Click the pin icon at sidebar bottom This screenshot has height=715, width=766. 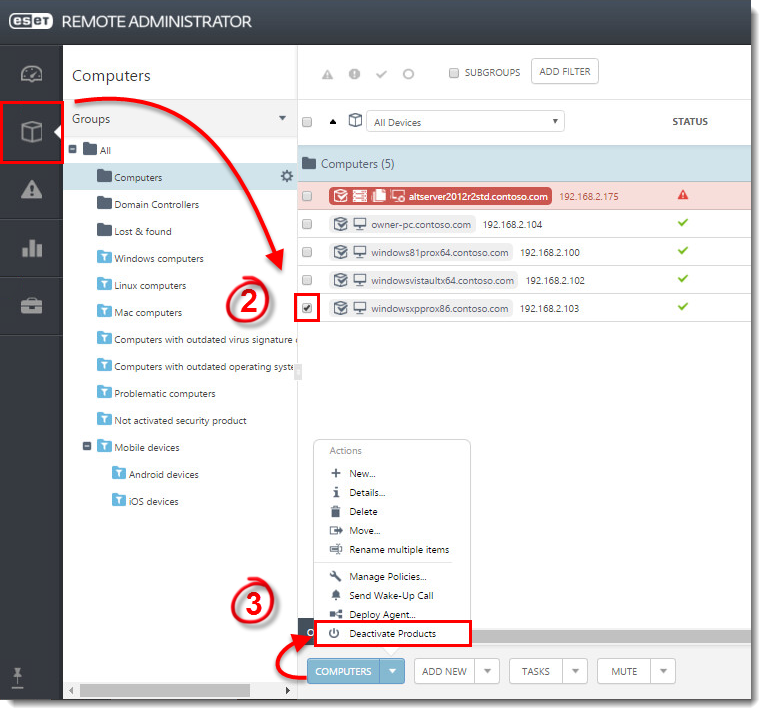coord(18,678)
